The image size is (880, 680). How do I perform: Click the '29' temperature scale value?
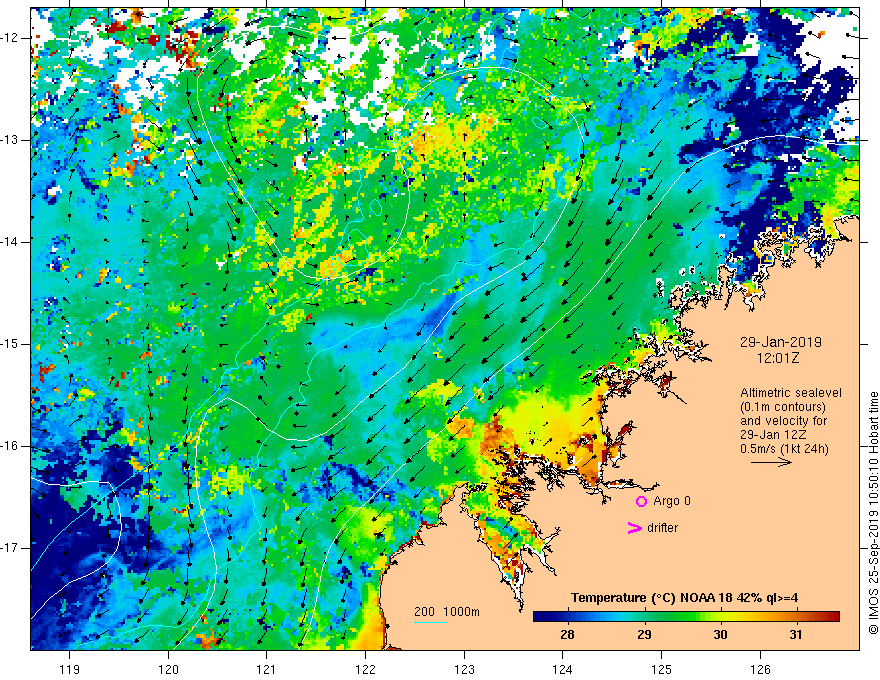pos(644,635)
